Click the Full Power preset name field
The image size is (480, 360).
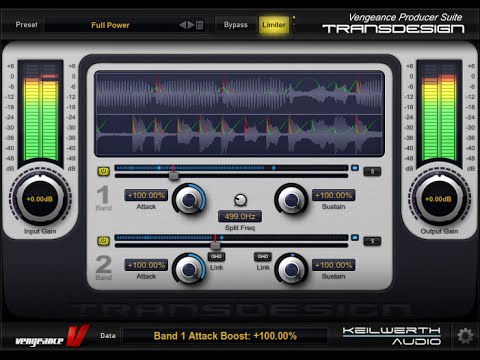point(110,25)
